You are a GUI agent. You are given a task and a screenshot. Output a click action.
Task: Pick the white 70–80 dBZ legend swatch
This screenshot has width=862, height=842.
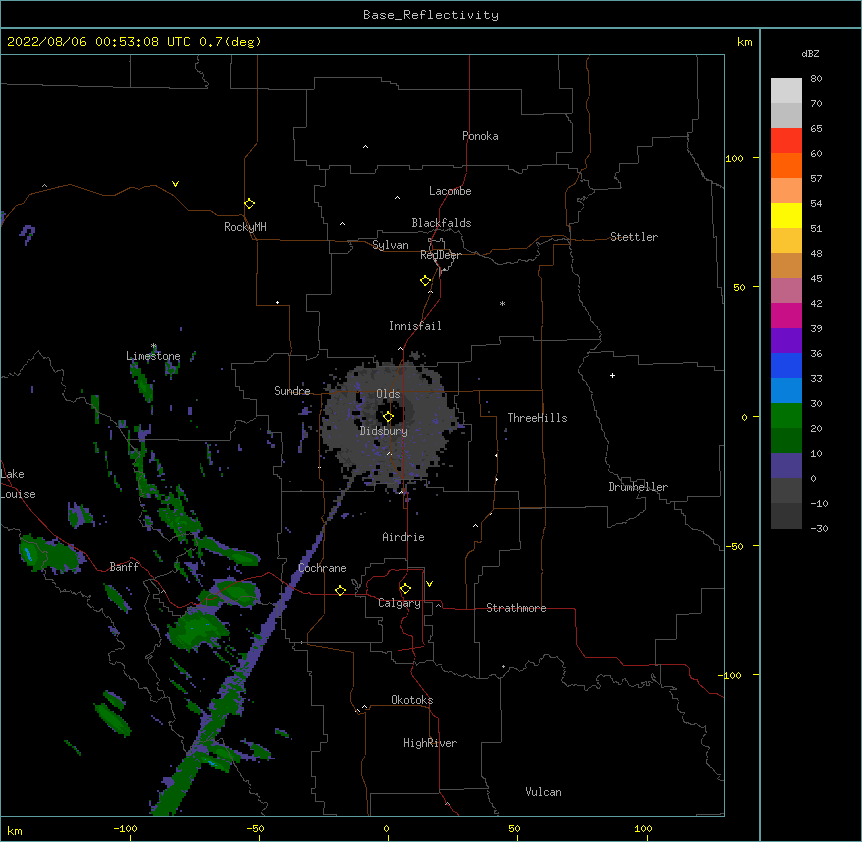(x=786, y=91)
